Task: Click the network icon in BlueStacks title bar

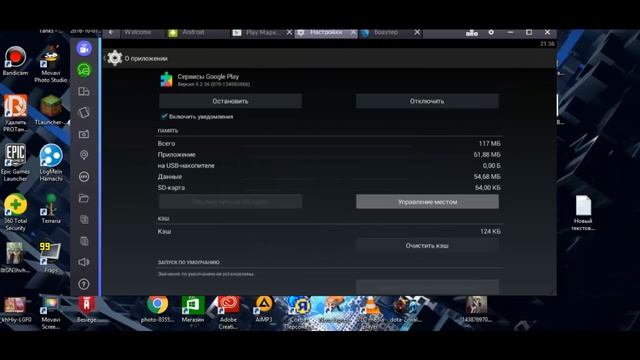Action: point(471,33)
